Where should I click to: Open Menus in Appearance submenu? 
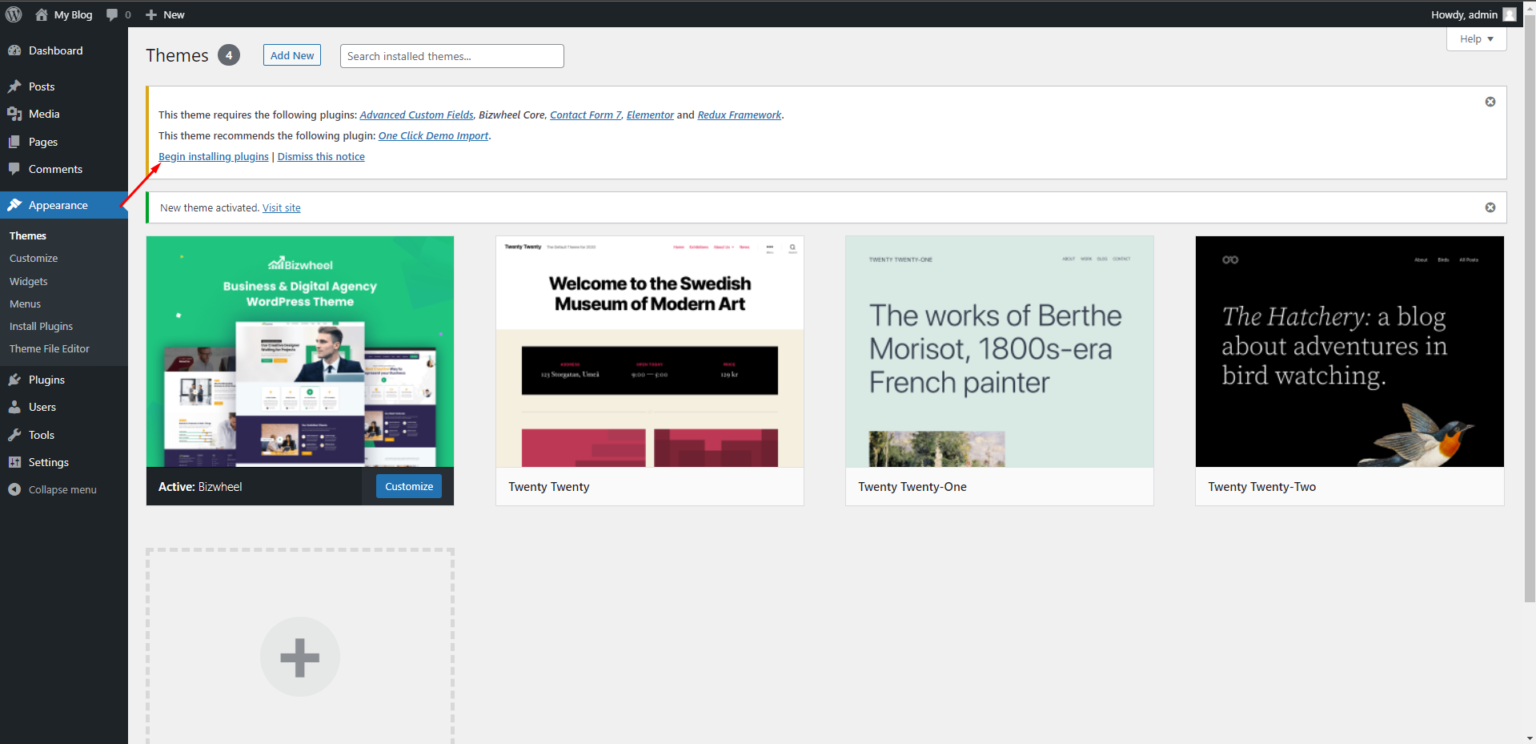pos(25,304)
